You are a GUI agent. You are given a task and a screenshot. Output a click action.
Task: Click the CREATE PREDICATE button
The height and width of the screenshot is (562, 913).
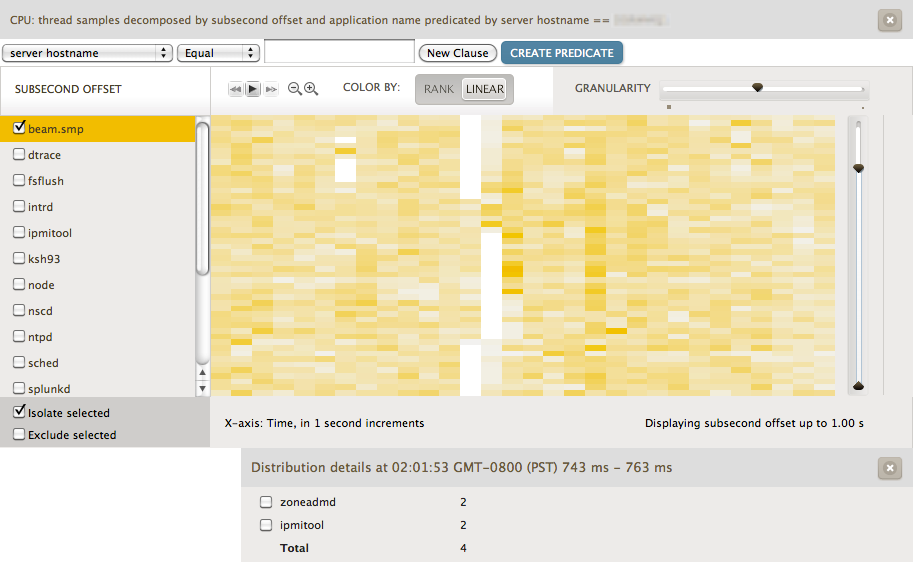coord(562,53)
